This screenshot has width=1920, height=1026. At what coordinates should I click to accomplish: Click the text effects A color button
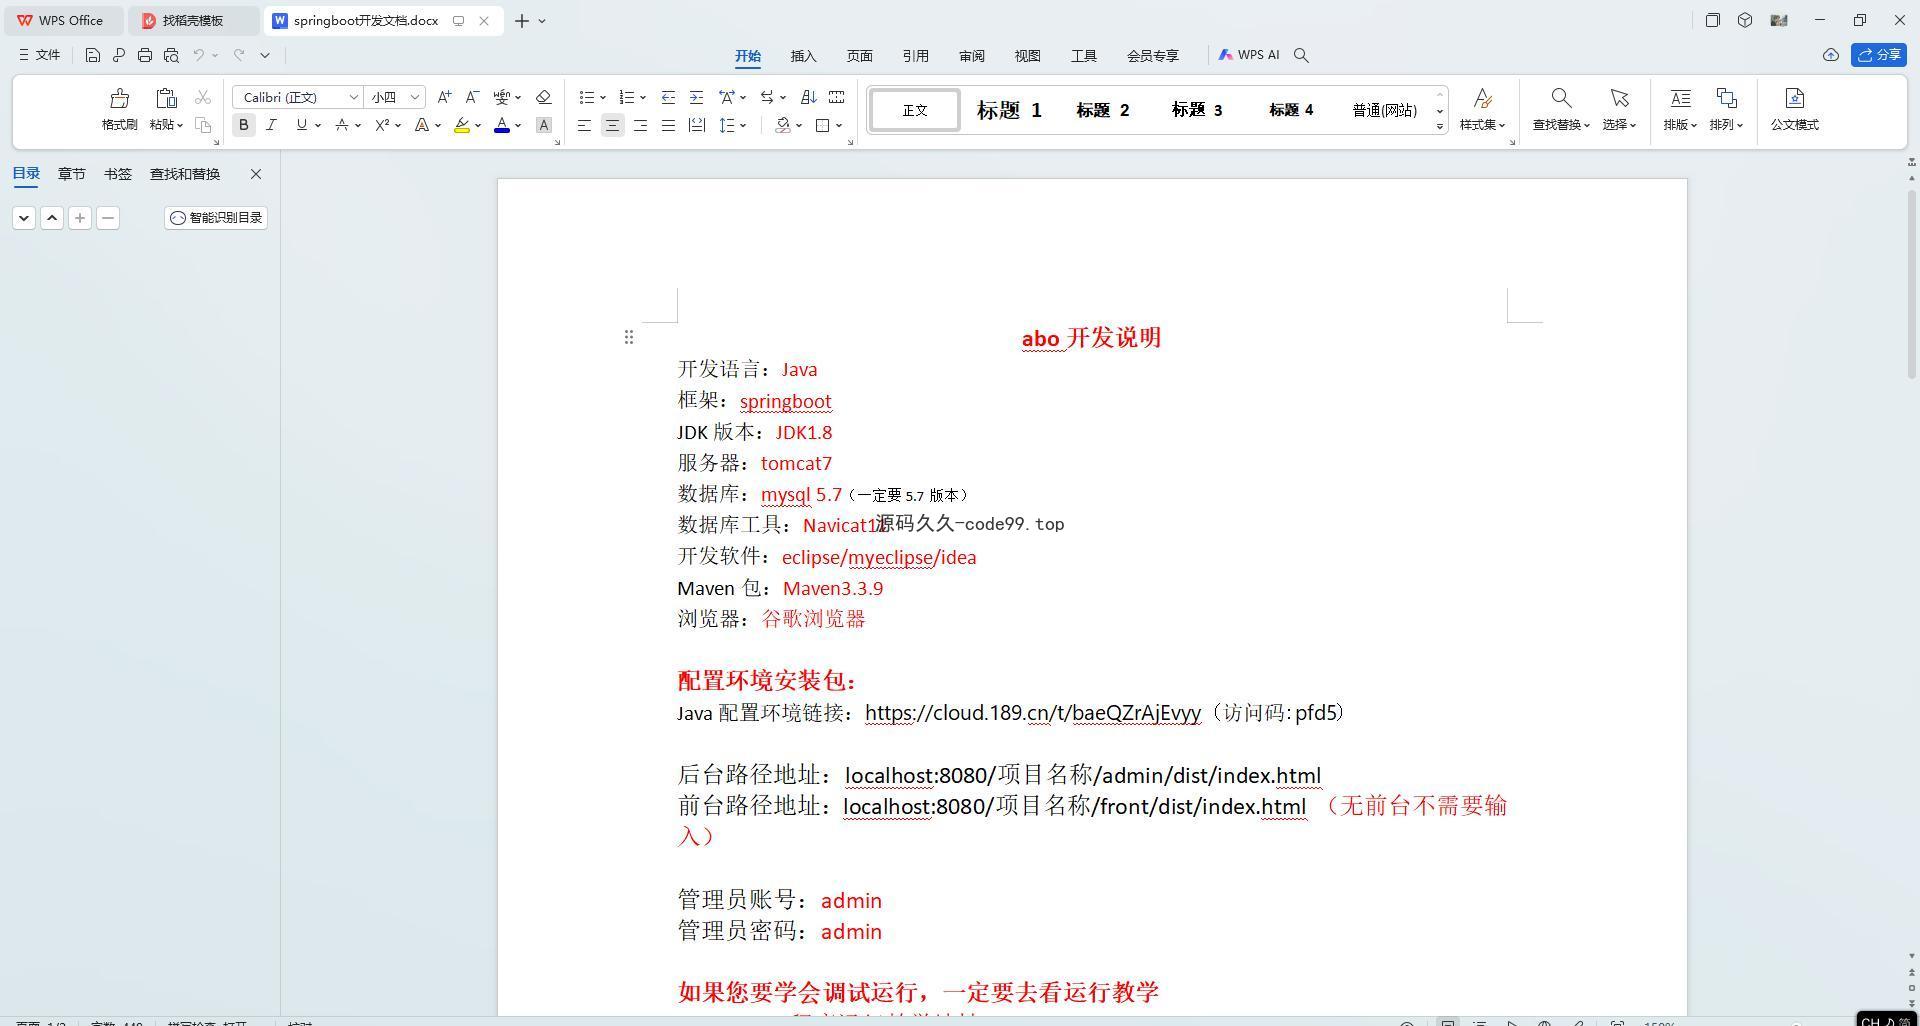(x=422, y=125)
